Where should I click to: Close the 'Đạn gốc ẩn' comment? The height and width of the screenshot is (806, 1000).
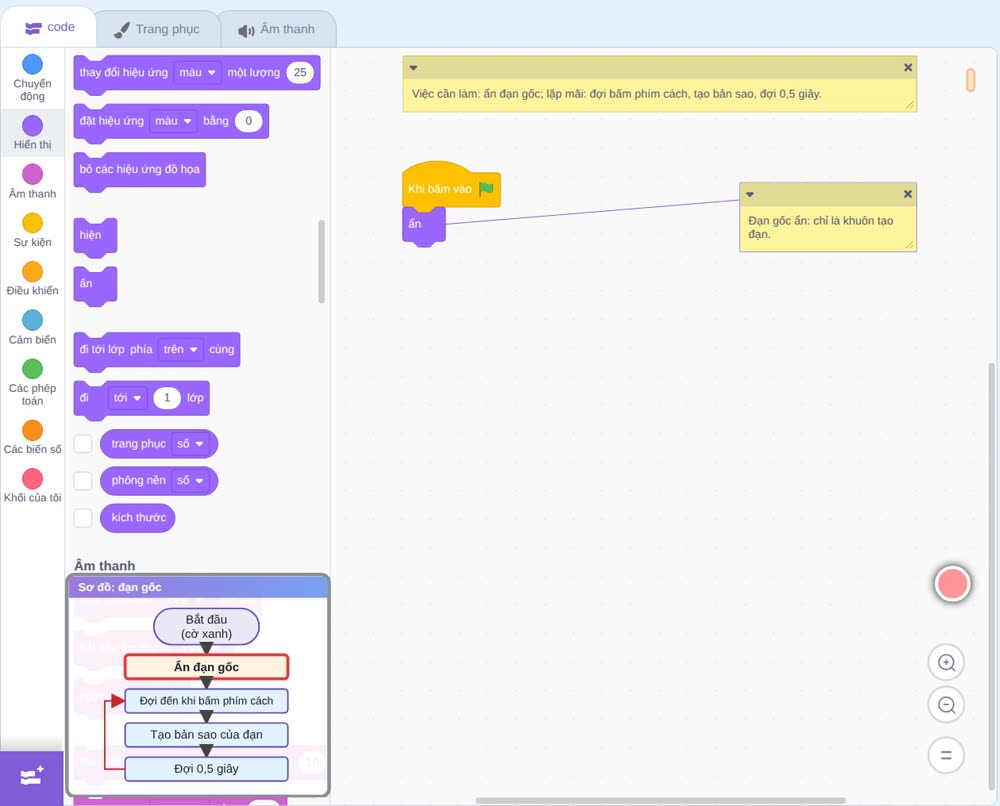908,194
